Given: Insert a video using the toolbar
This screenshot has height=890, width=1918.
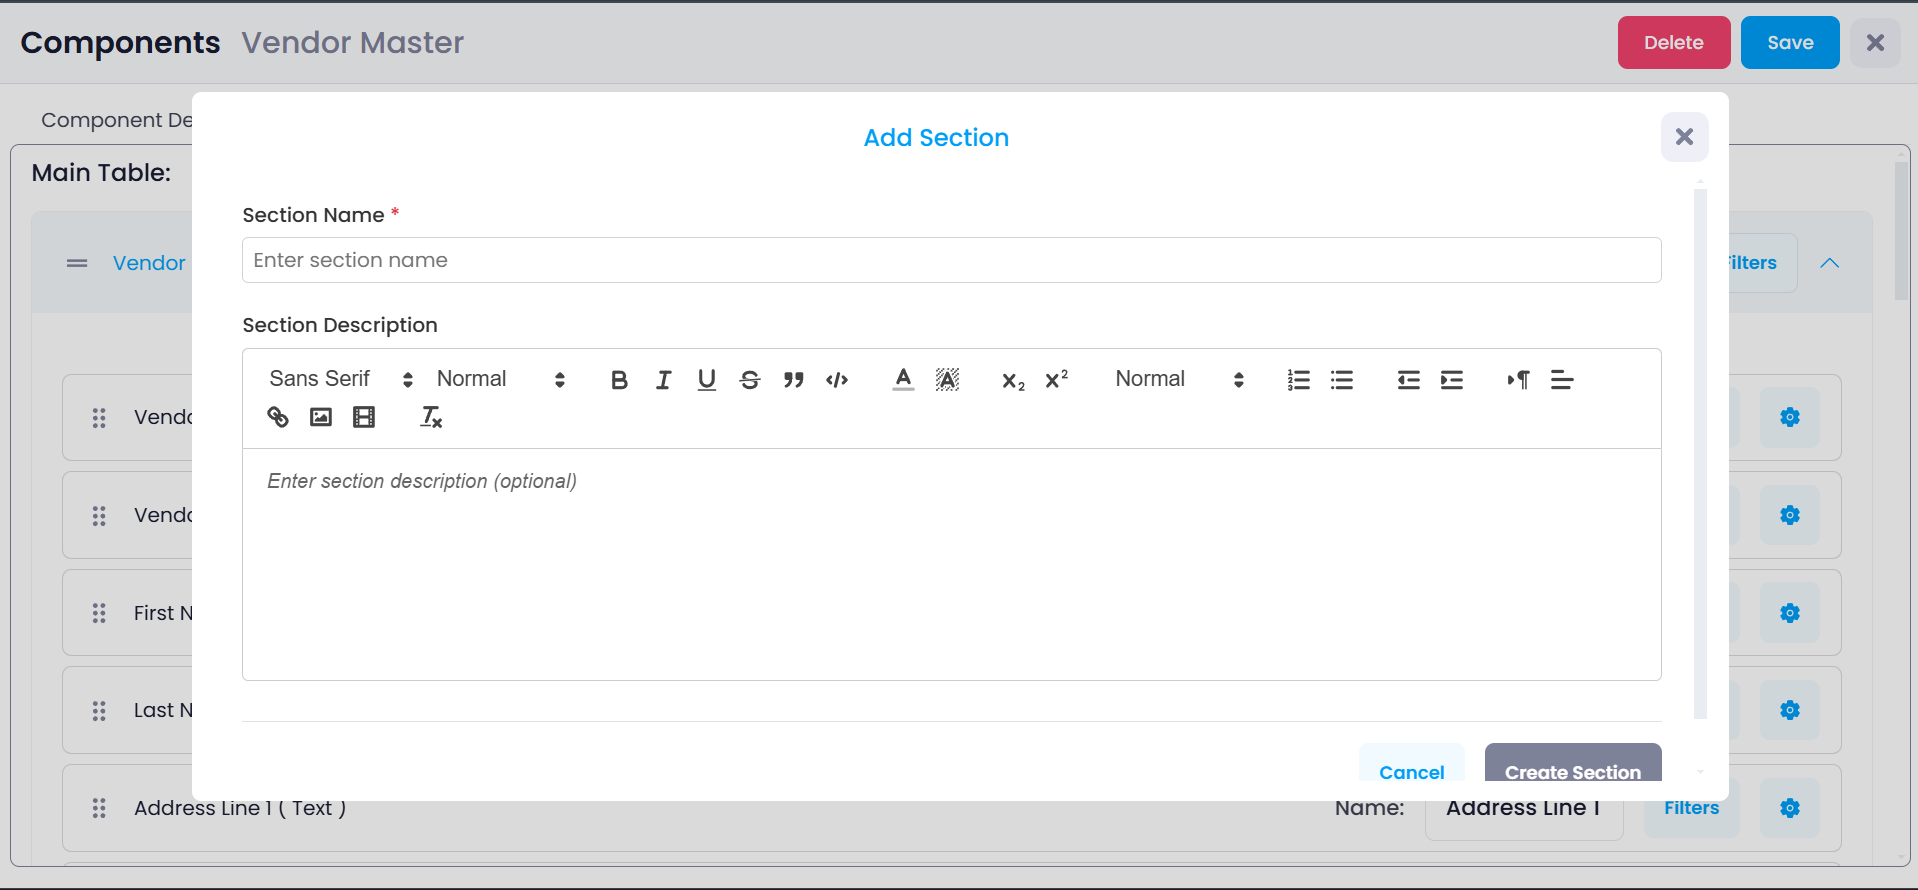Looking at the screenshot, I should point(363,417).
